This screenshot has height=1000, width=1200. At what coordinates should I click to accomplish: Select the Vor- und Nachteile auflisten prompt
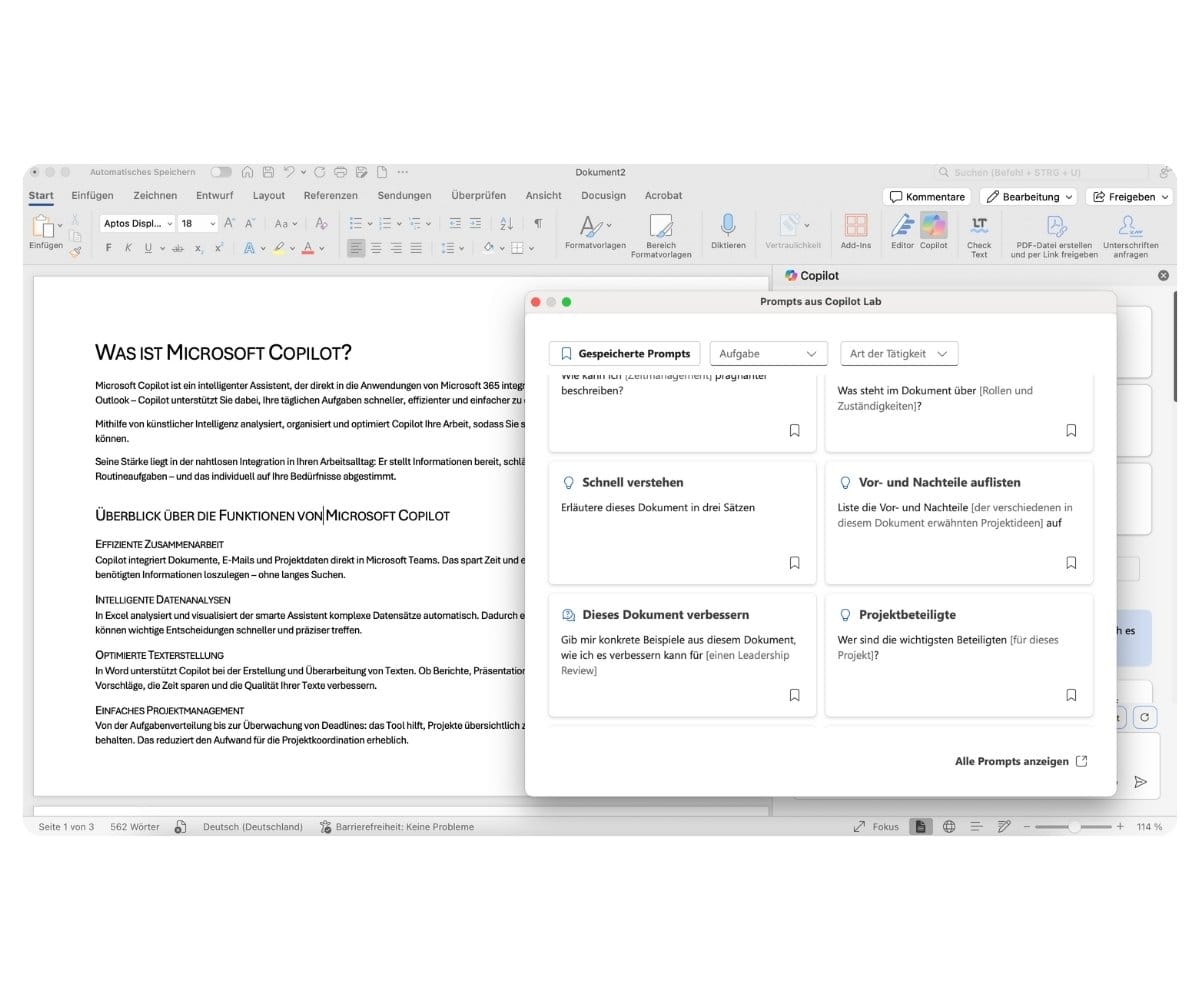pyautogui.click(x=959, y=523)
